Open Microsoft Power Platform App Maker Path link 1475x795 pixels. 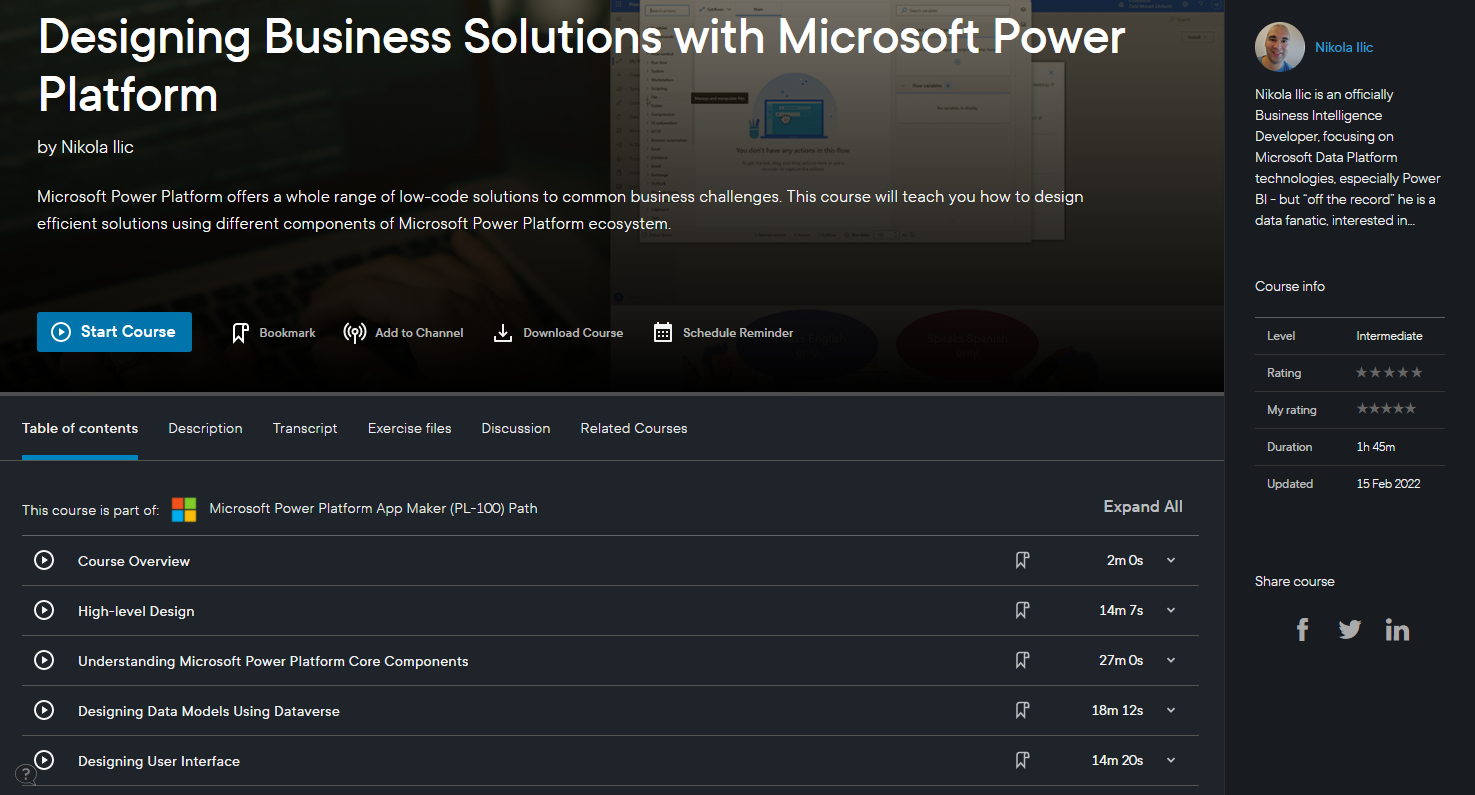tap(373, 508)
